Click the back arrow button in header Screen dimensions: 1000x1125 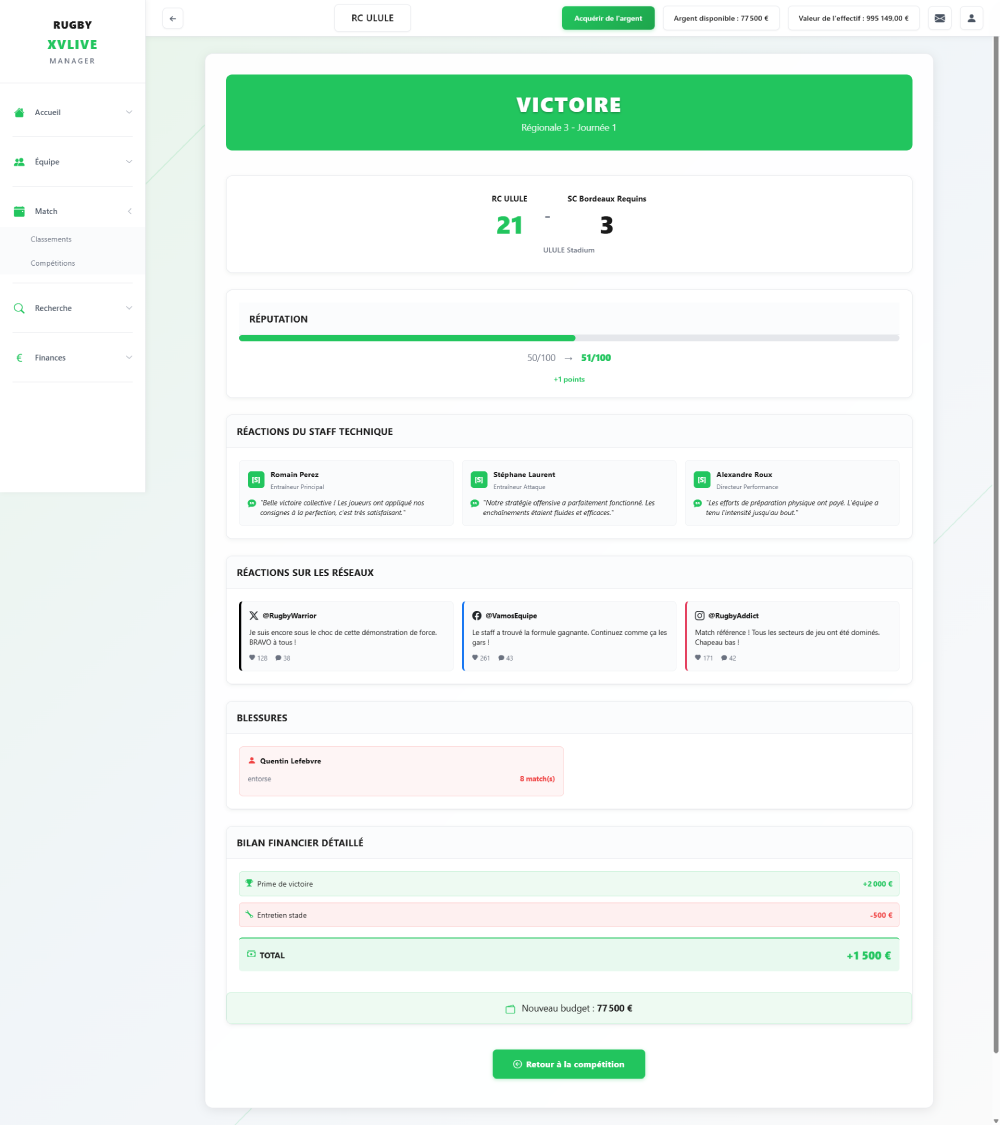173,18
